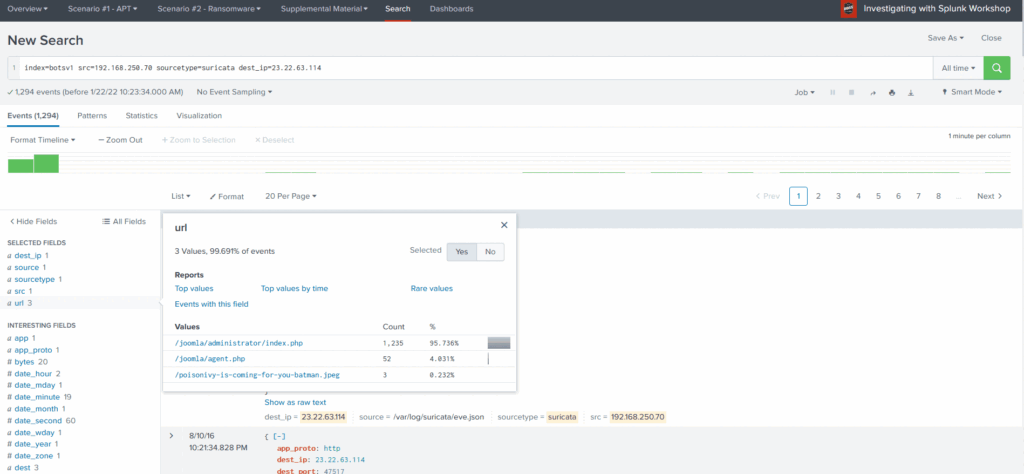The height and width of the screenshot is (474, 1024).
Task: Open Supplemental Material menu
Action: 324,9
